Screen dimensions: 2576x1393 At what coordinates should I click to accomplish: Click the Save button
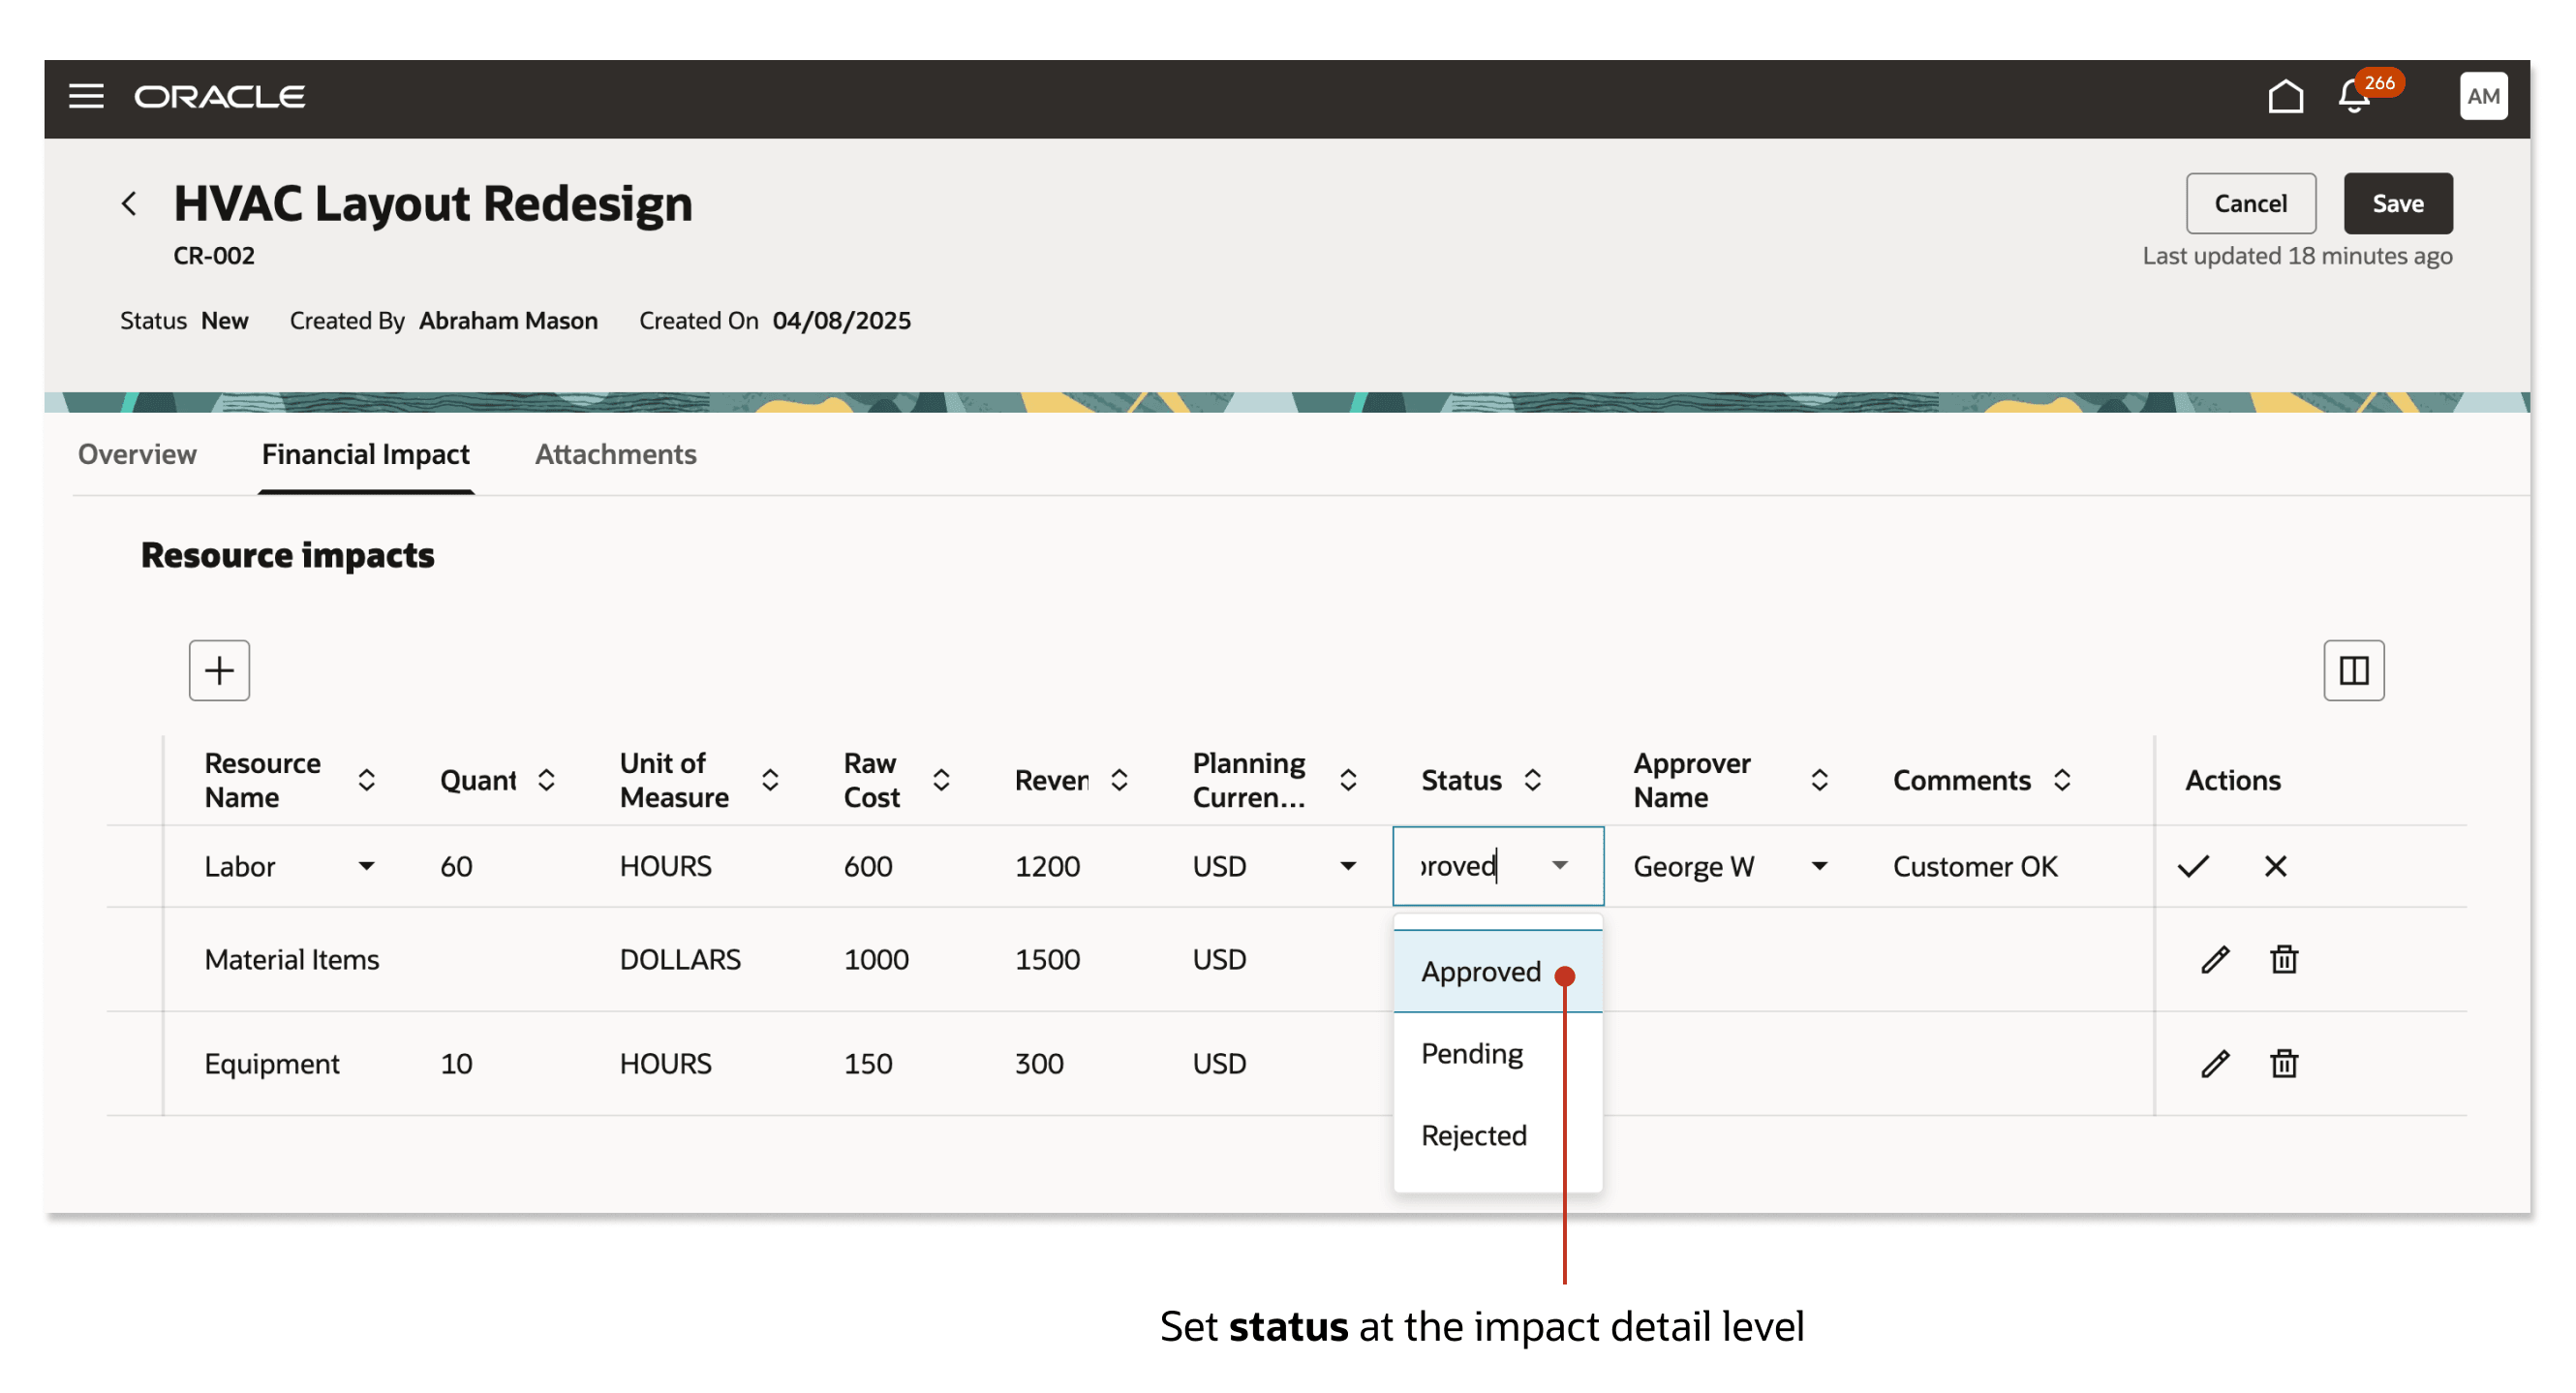point(2397,203)
